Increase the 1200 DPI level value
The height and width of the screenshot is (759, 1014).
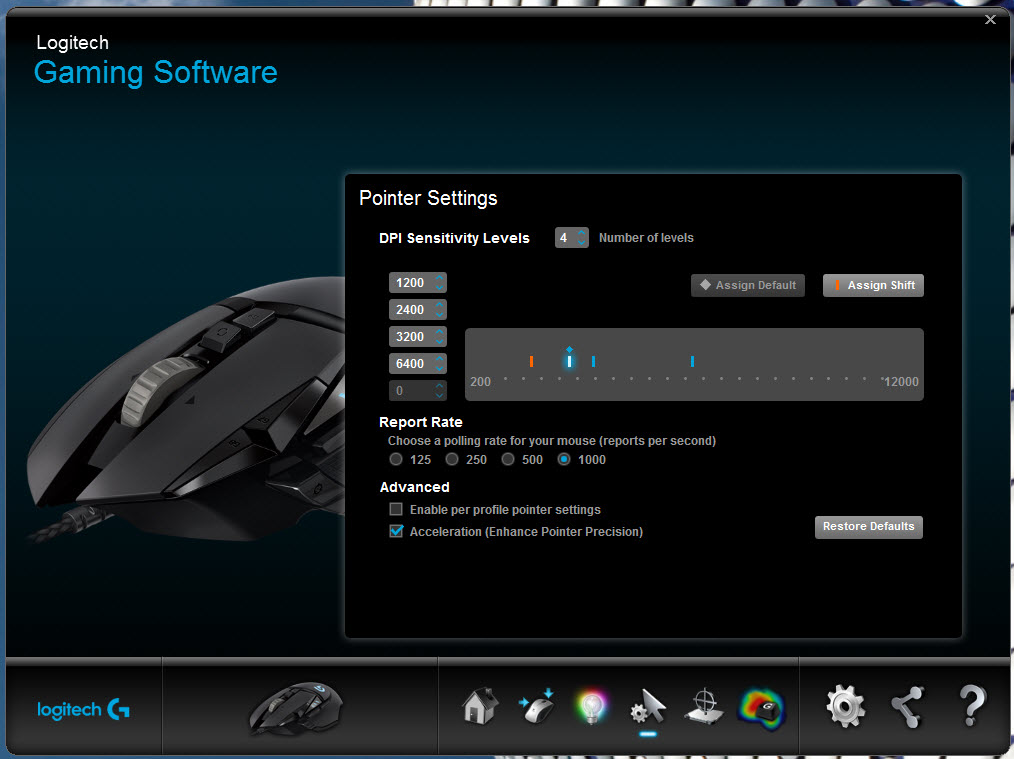tap(439, 278)
